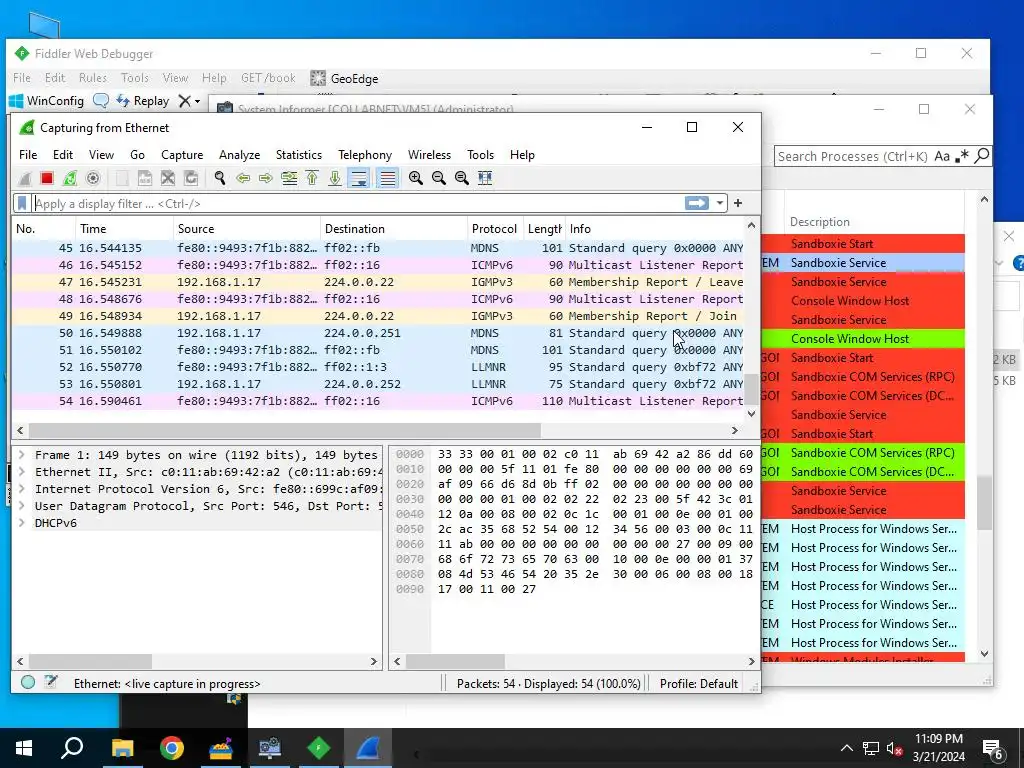Open Wireshark Analyze menu
1024x768 pixels.
coord(240,155)
